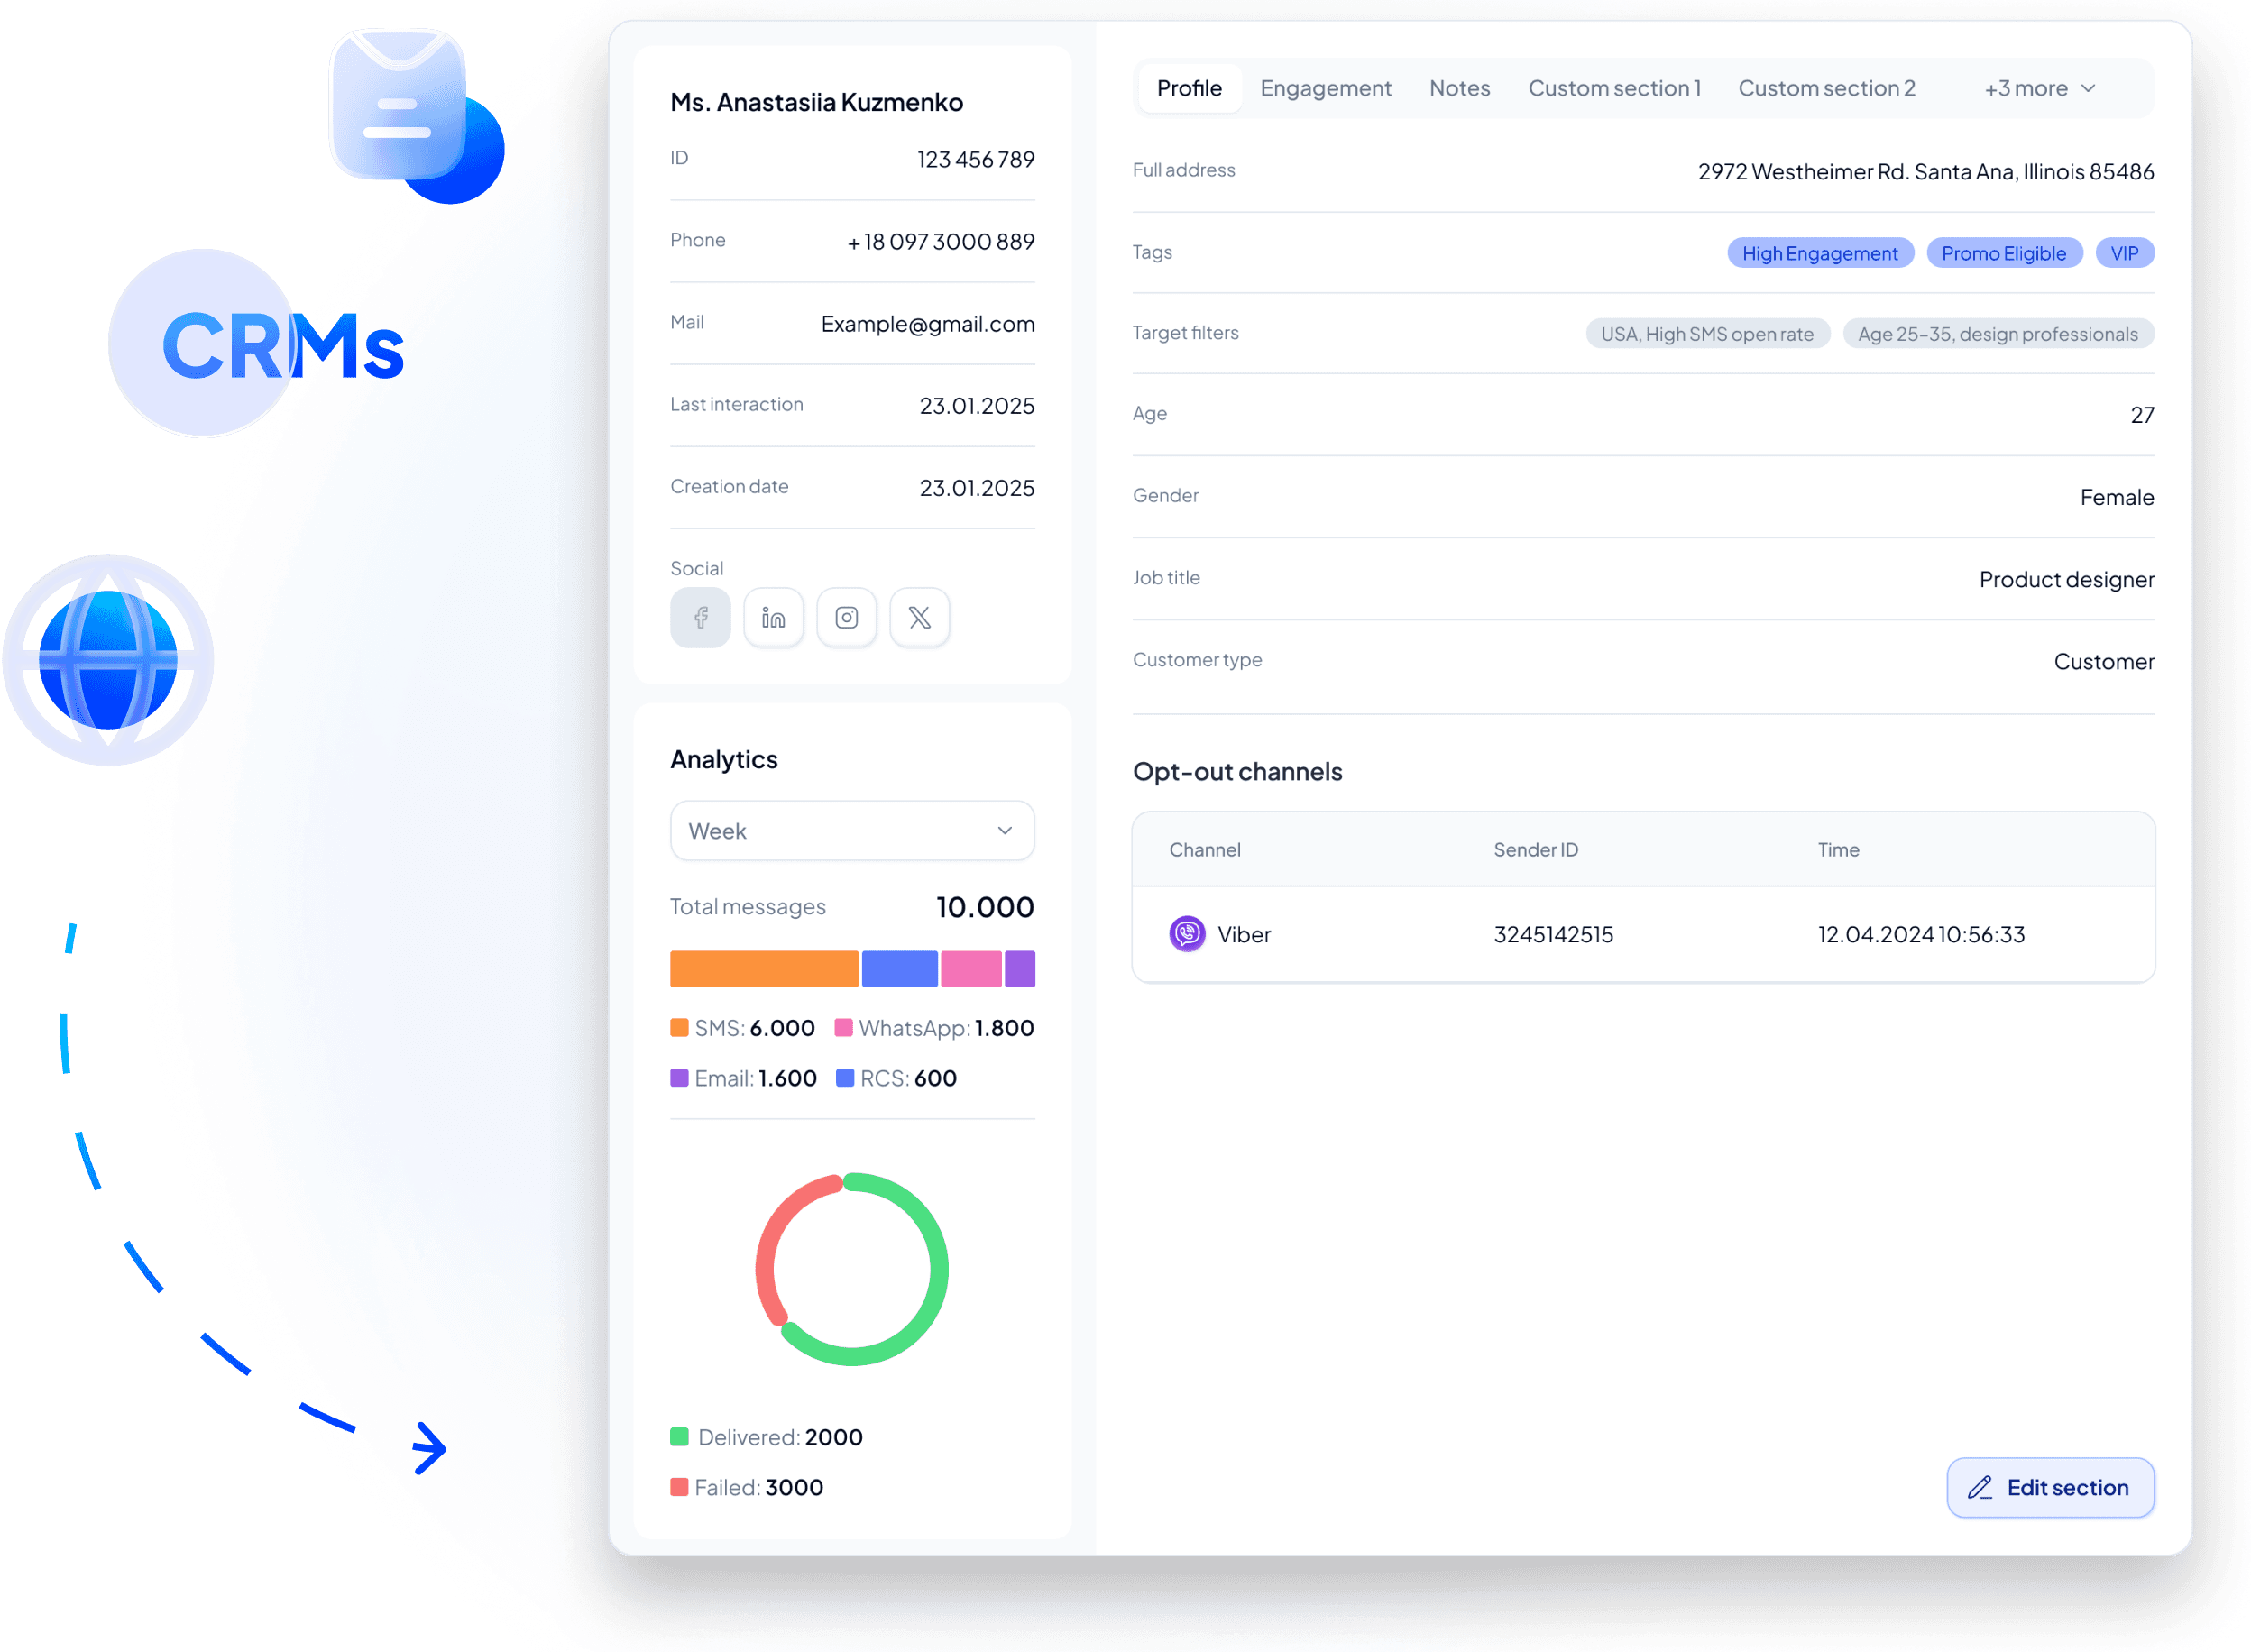This screenshot has height=1652, width=2251.
Task: Open the Notes tab
Action: point(1459,88)
